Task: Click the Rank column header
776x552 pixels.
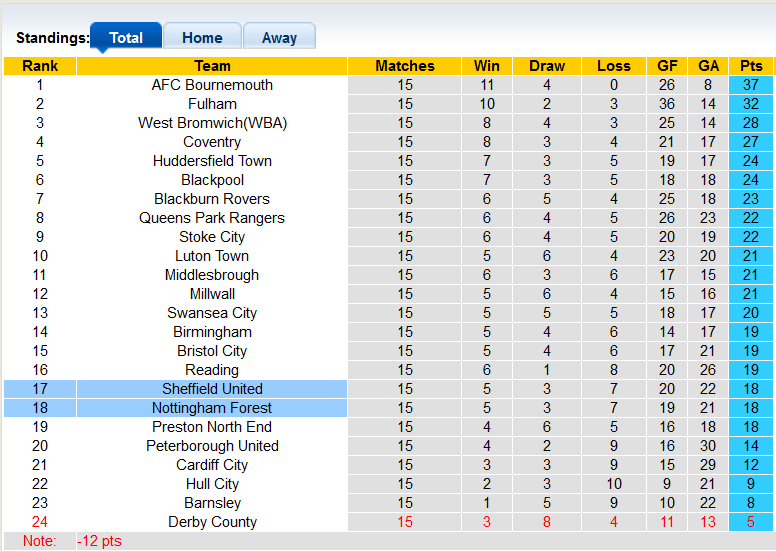Action: [40, 66]
